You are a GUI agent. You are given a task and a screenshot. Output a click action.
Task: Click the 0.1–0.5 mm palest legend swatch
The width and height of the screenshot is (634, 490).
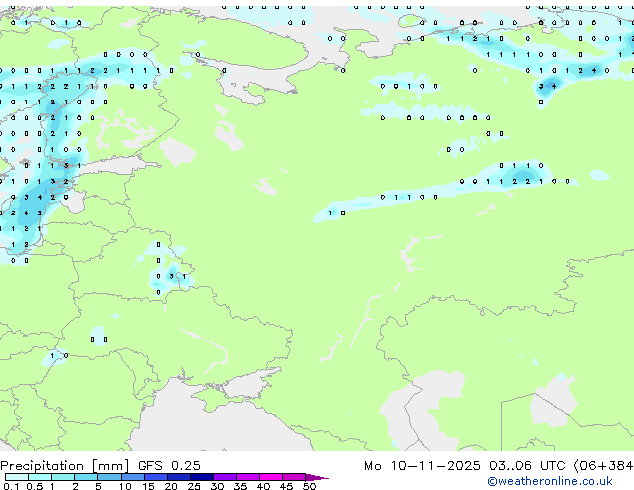click(x=17, y=477)
